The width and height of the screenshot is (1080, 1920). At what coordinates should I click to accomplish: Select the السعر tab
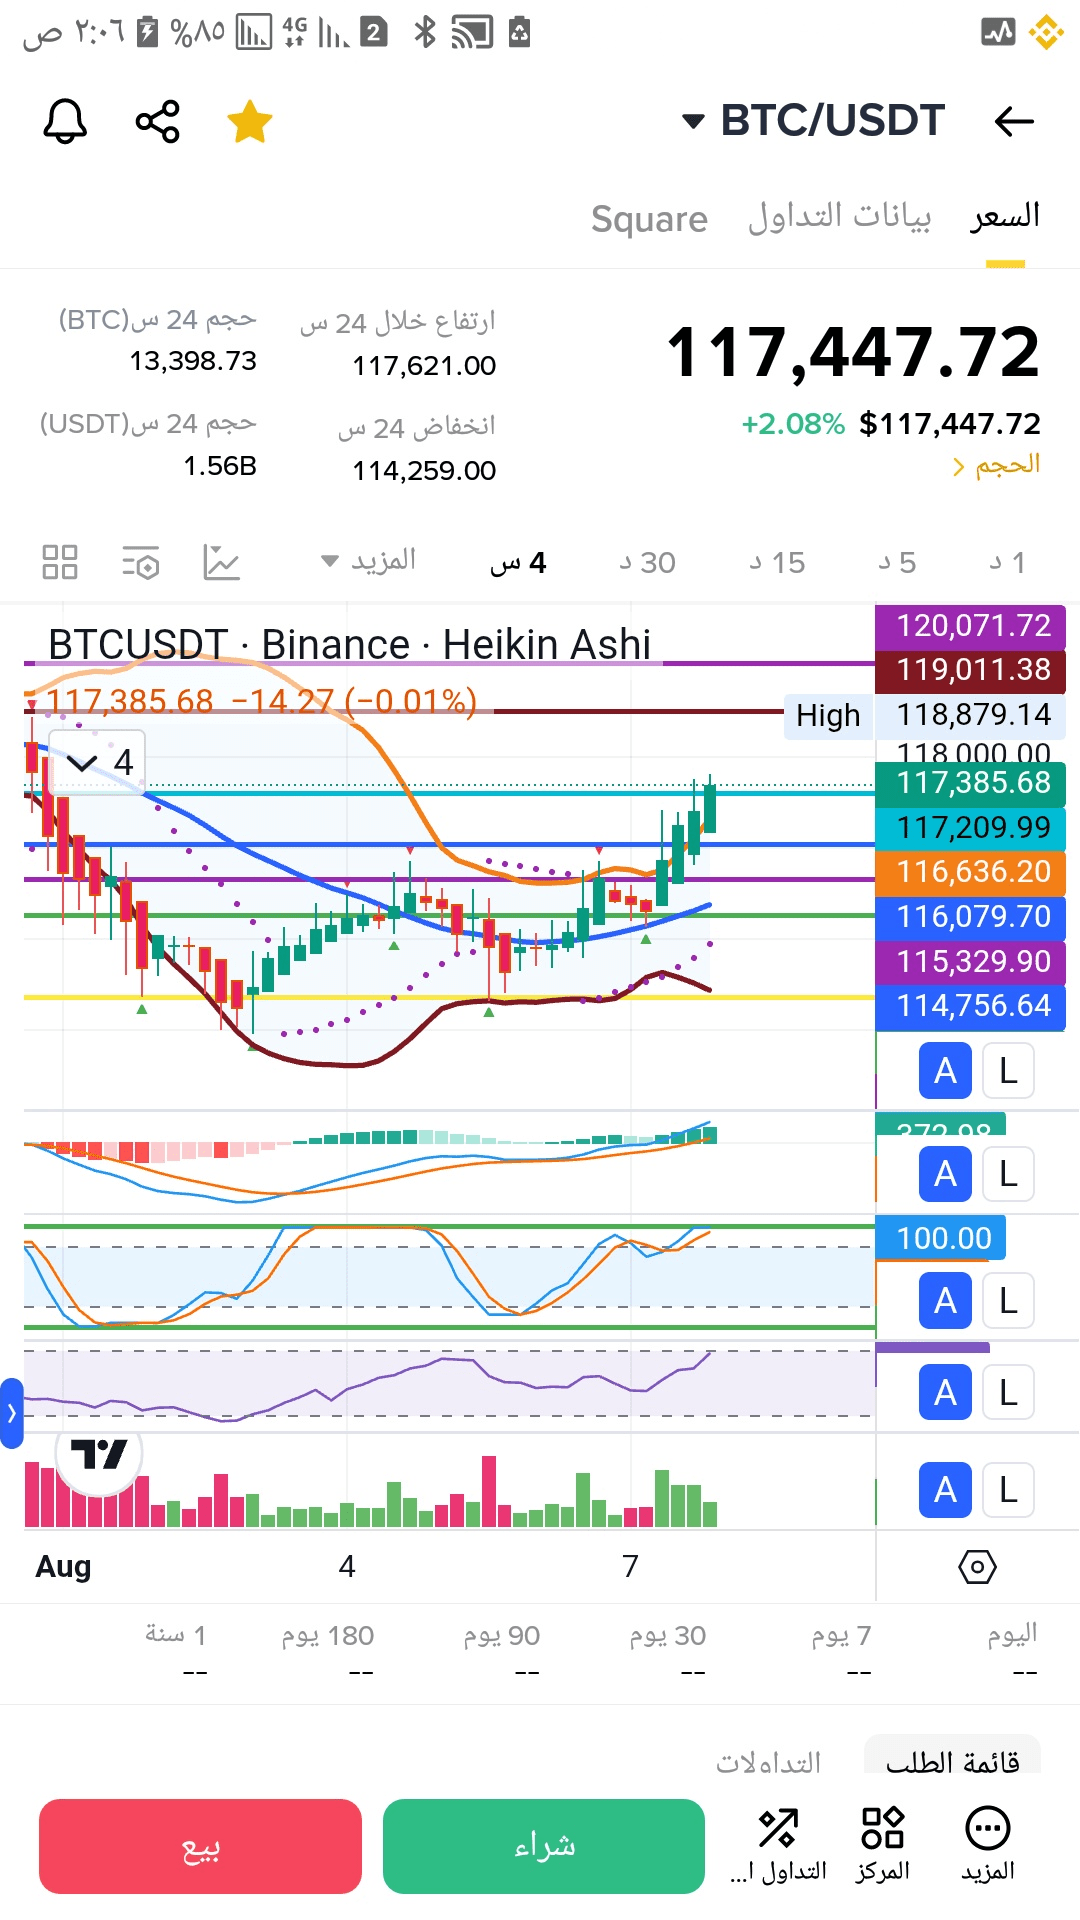(x=1005, y=217)
